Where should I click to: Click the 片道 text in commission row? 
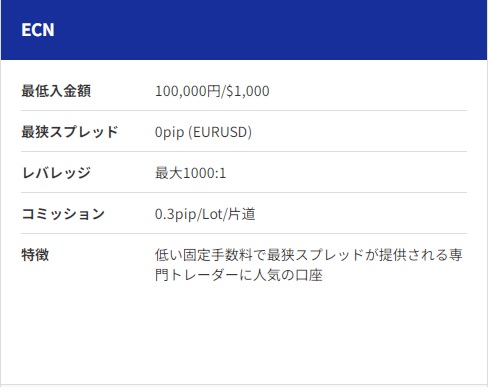click(x=241, y=214)
